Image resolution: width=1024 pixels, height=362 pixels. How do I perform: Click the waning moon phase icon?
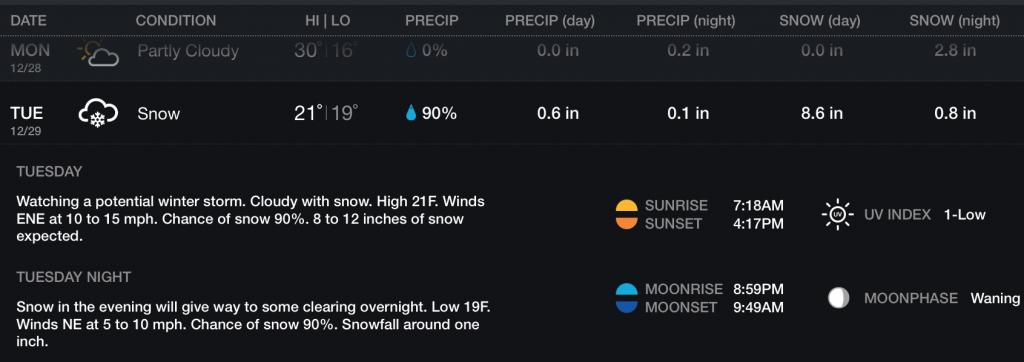click(838, 298)
